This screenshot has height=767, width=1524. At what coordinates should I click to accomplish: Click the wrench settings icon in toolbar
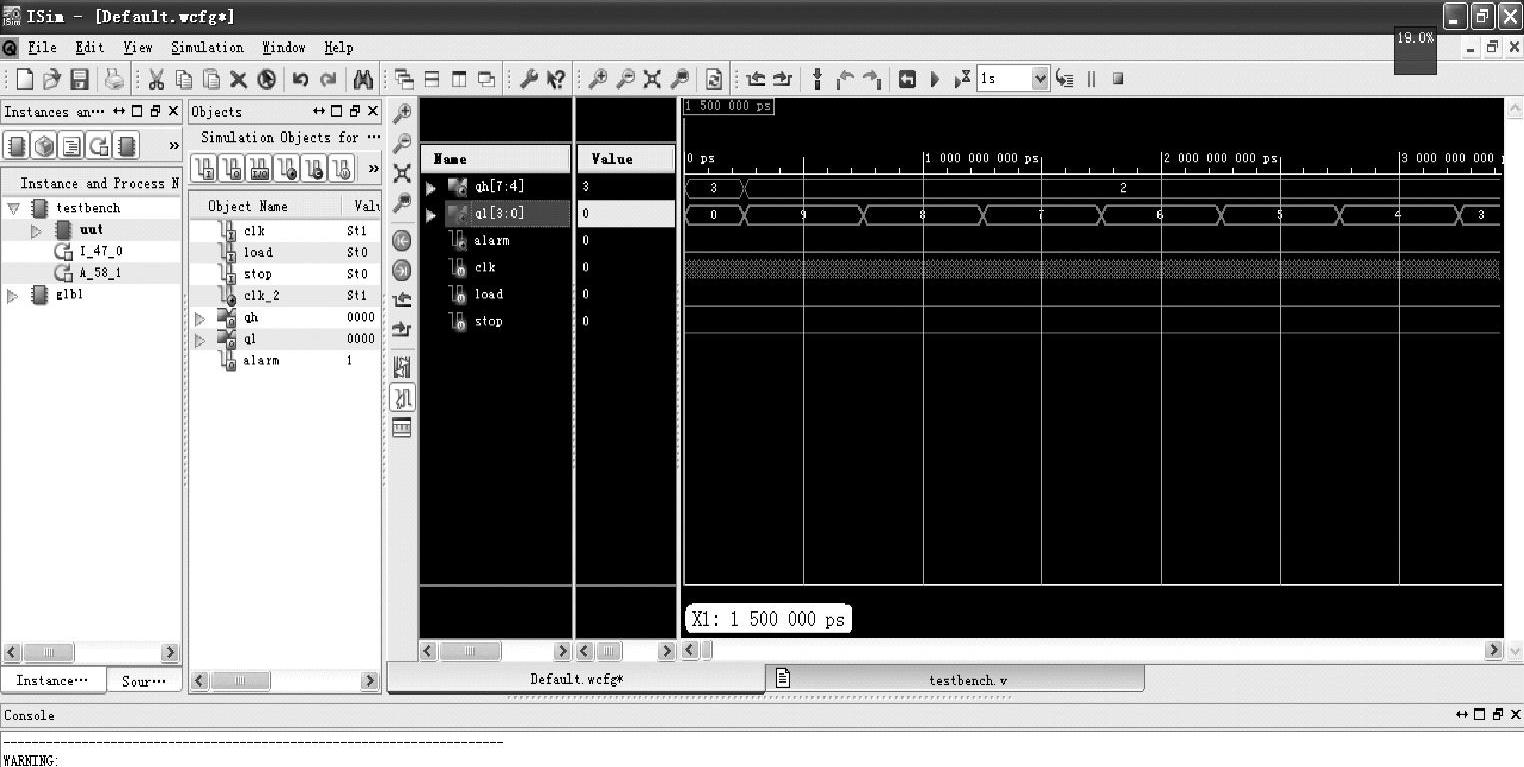pyautogui.click(x=529, y=79)
